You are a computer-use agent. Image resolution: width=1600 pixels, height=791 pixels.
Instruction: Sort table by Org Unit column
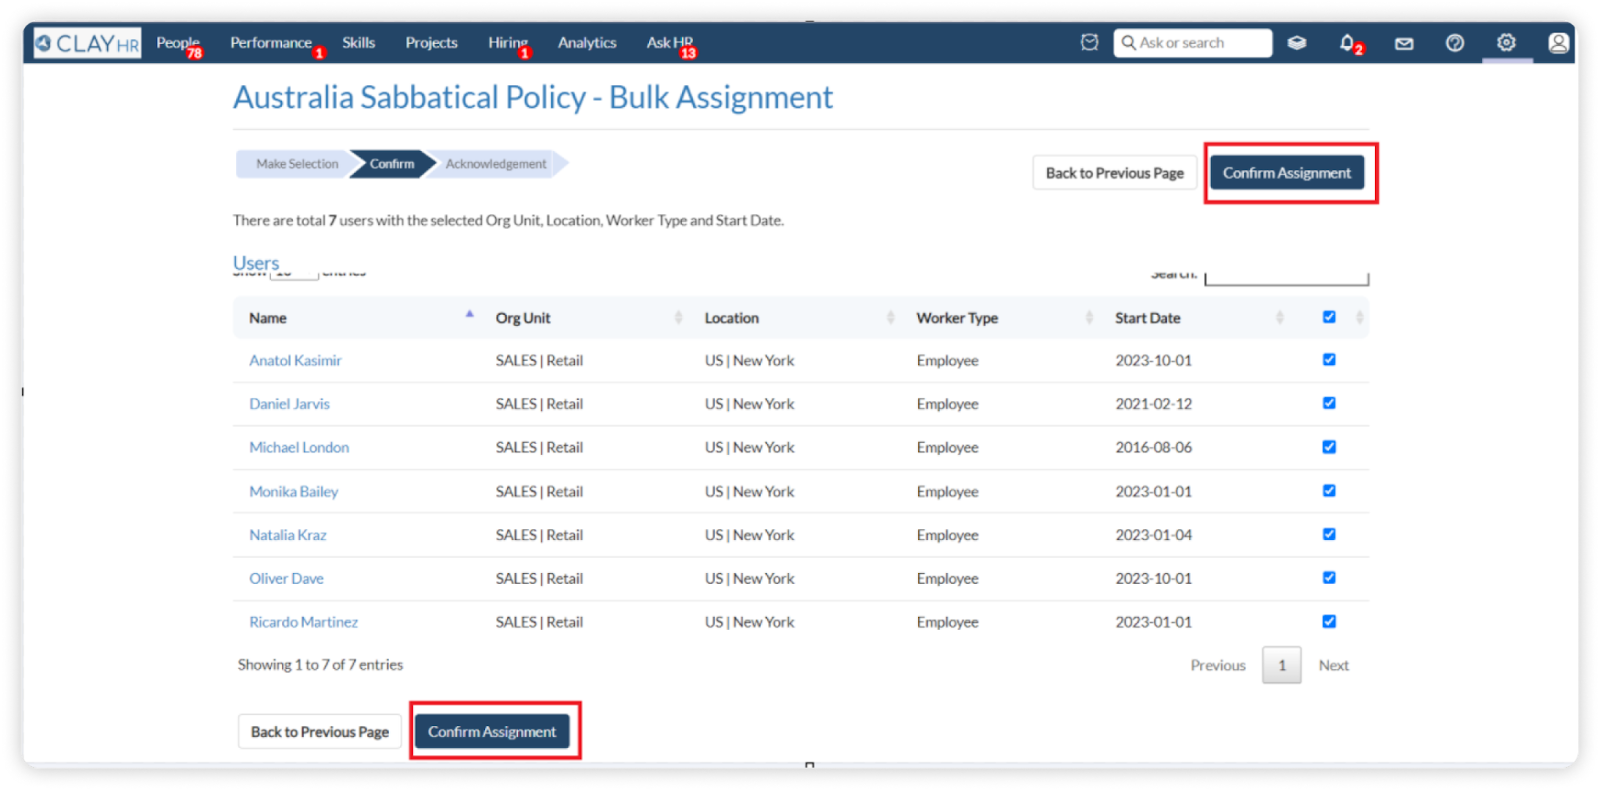[588, 318]
